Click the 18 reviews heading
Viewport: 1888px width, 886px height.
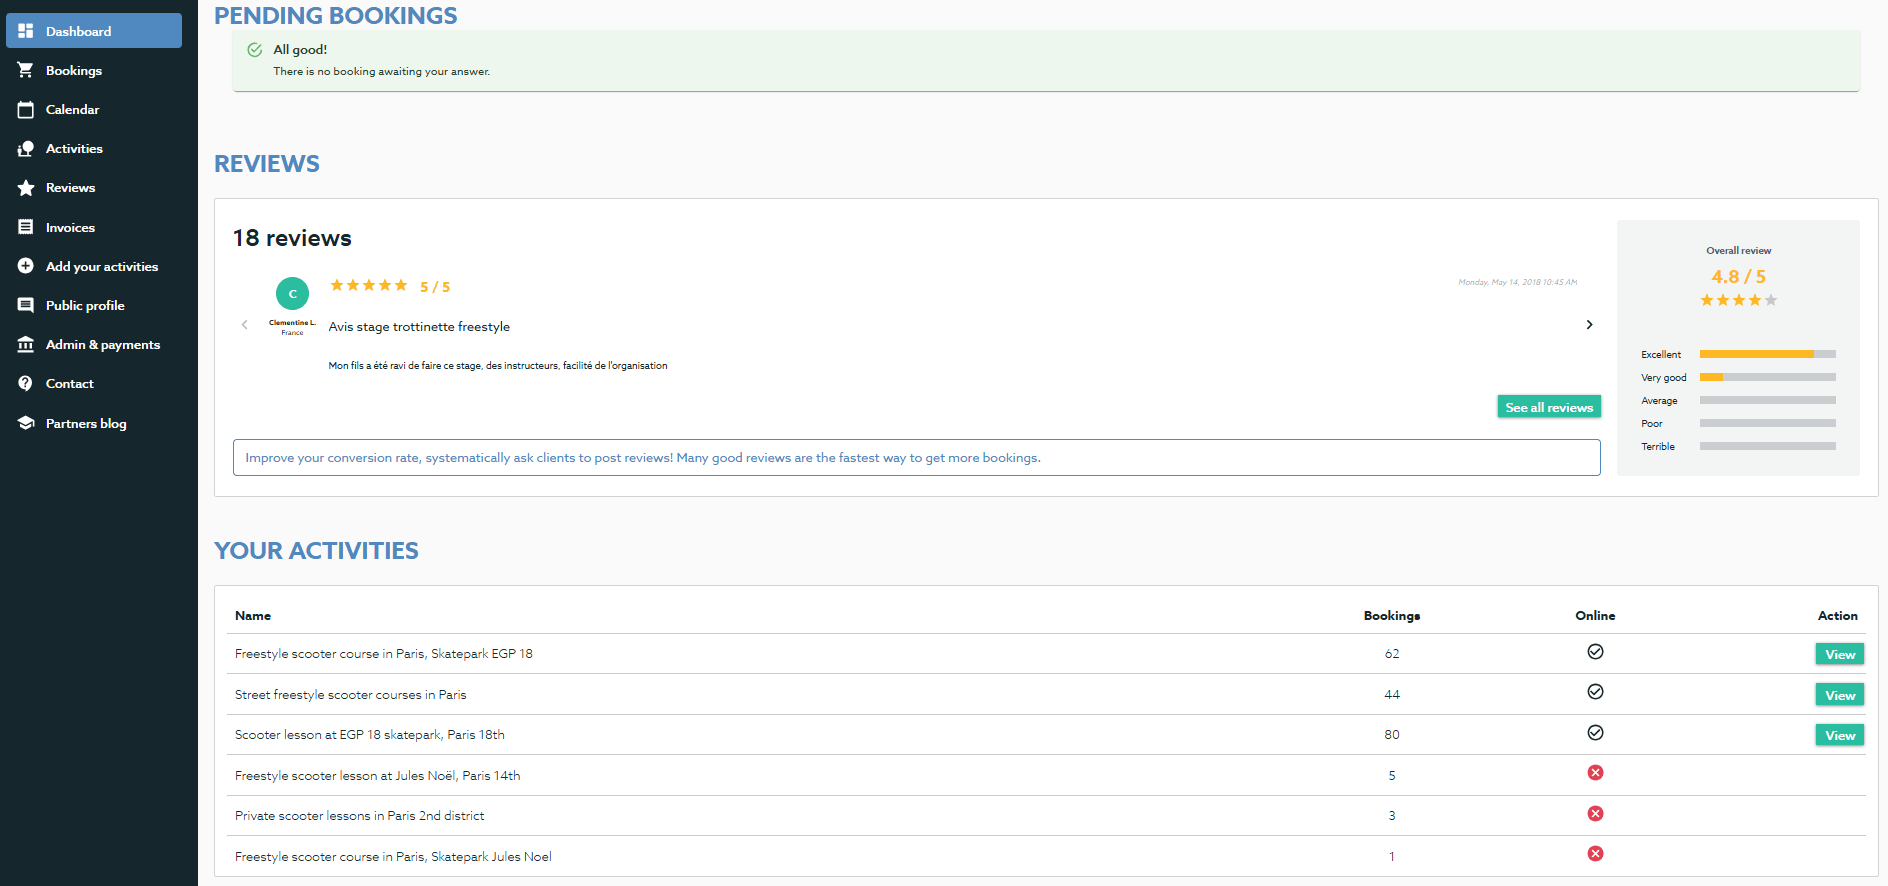click(x=292, y=238)
